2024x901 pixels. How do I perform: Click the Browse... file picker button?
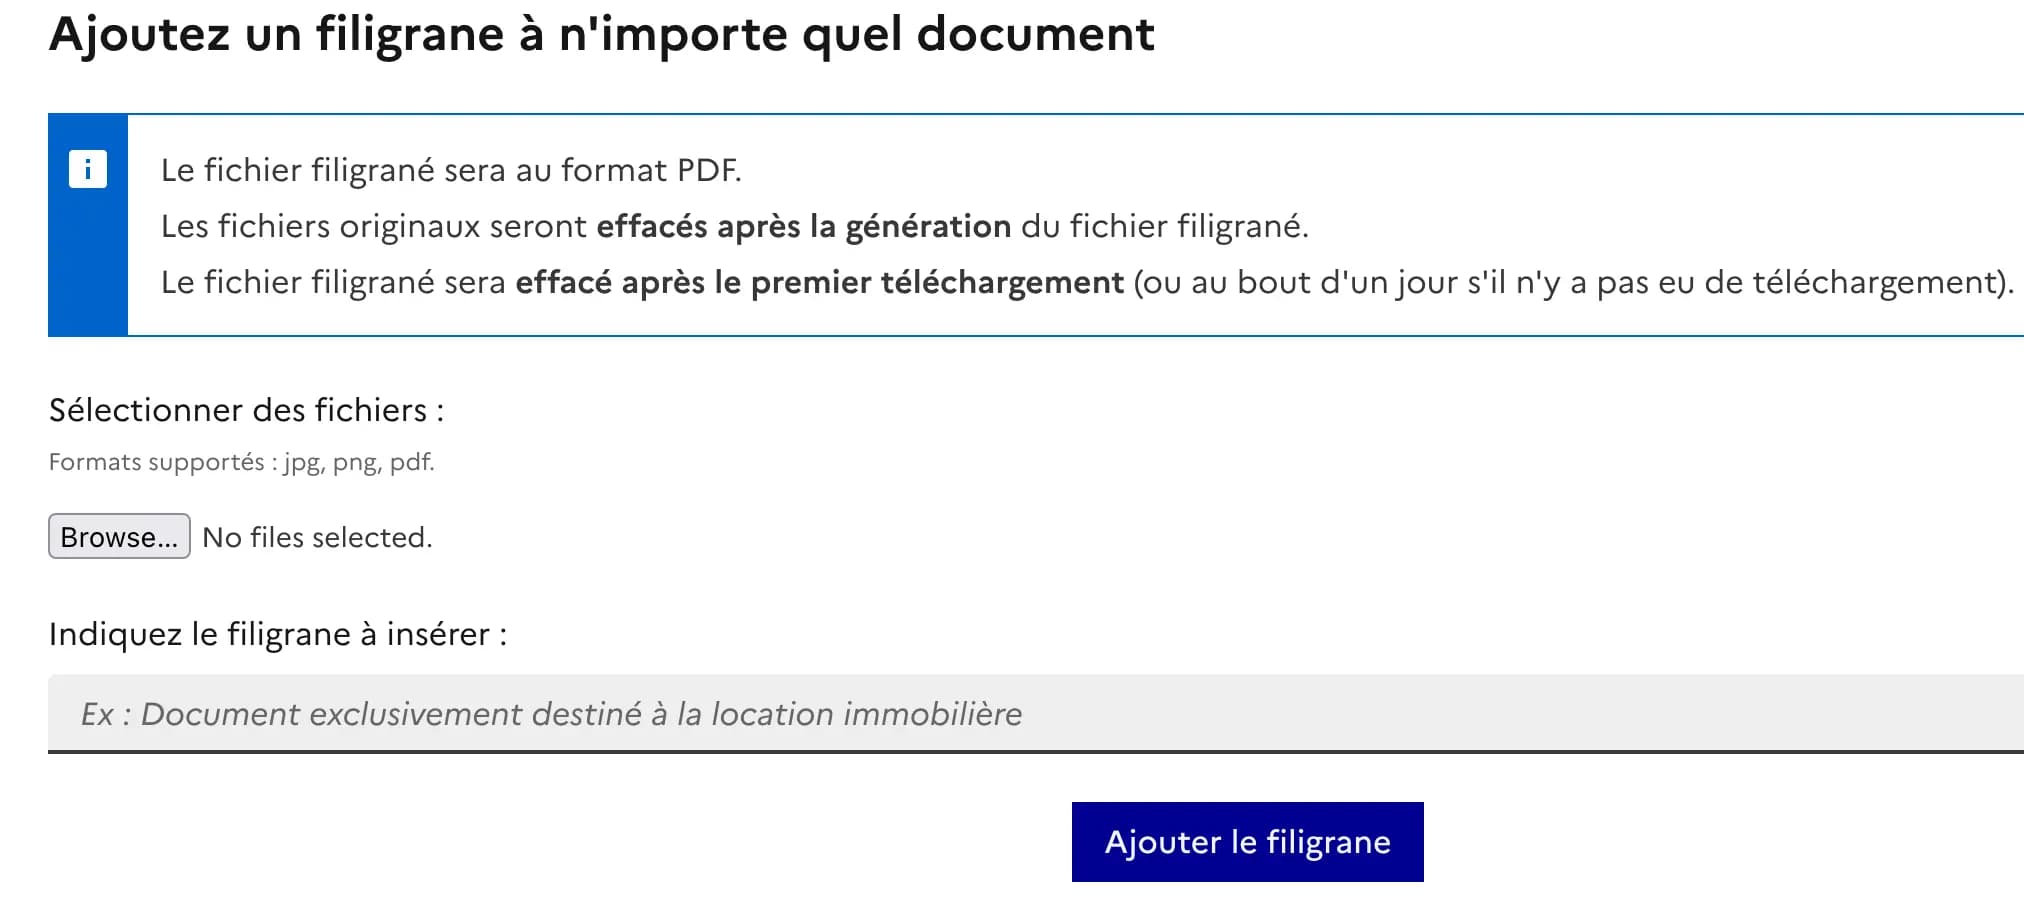click(x=119, y=537)
